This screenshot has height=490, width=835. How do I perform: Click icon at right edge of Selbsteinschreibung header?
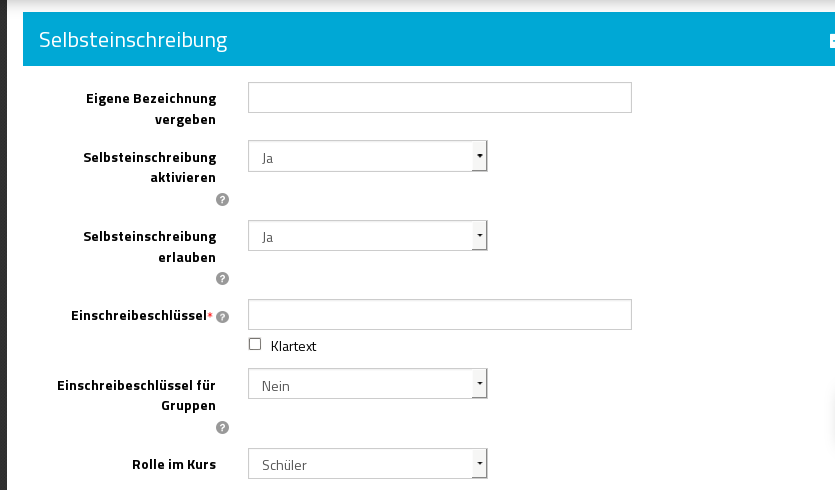(831, 41)
